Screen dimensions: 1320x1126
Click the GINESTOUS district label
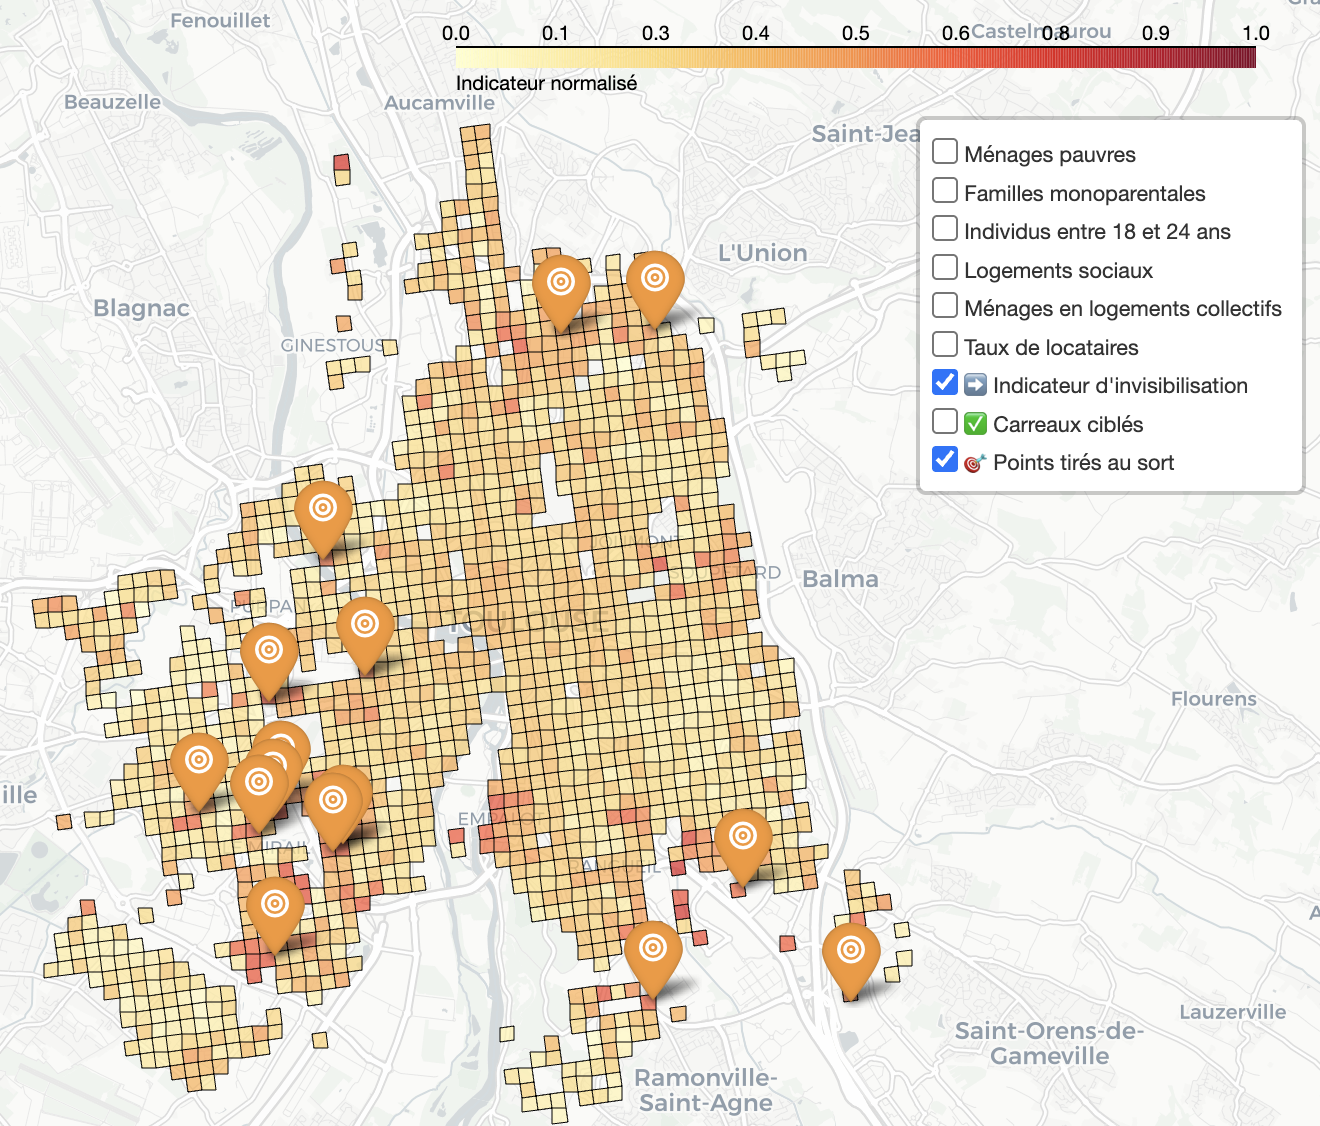(332, 345)
